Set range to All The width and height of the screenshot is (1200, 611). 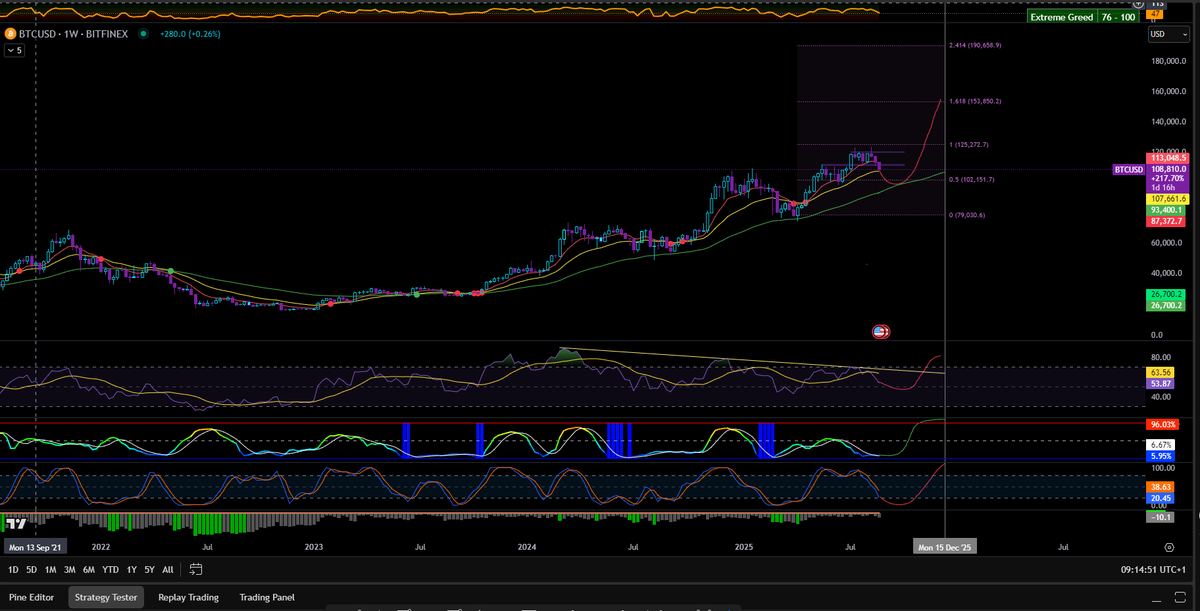168,569
